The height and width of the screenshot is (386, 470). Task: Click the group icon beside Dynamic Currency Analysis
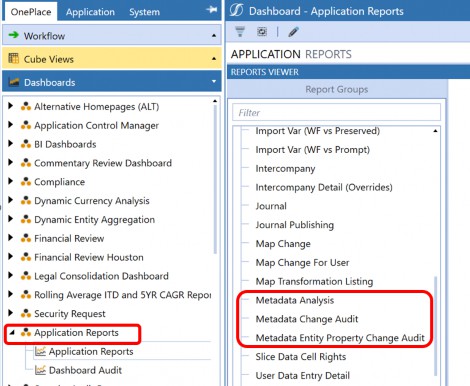click(x=26, y=200)
